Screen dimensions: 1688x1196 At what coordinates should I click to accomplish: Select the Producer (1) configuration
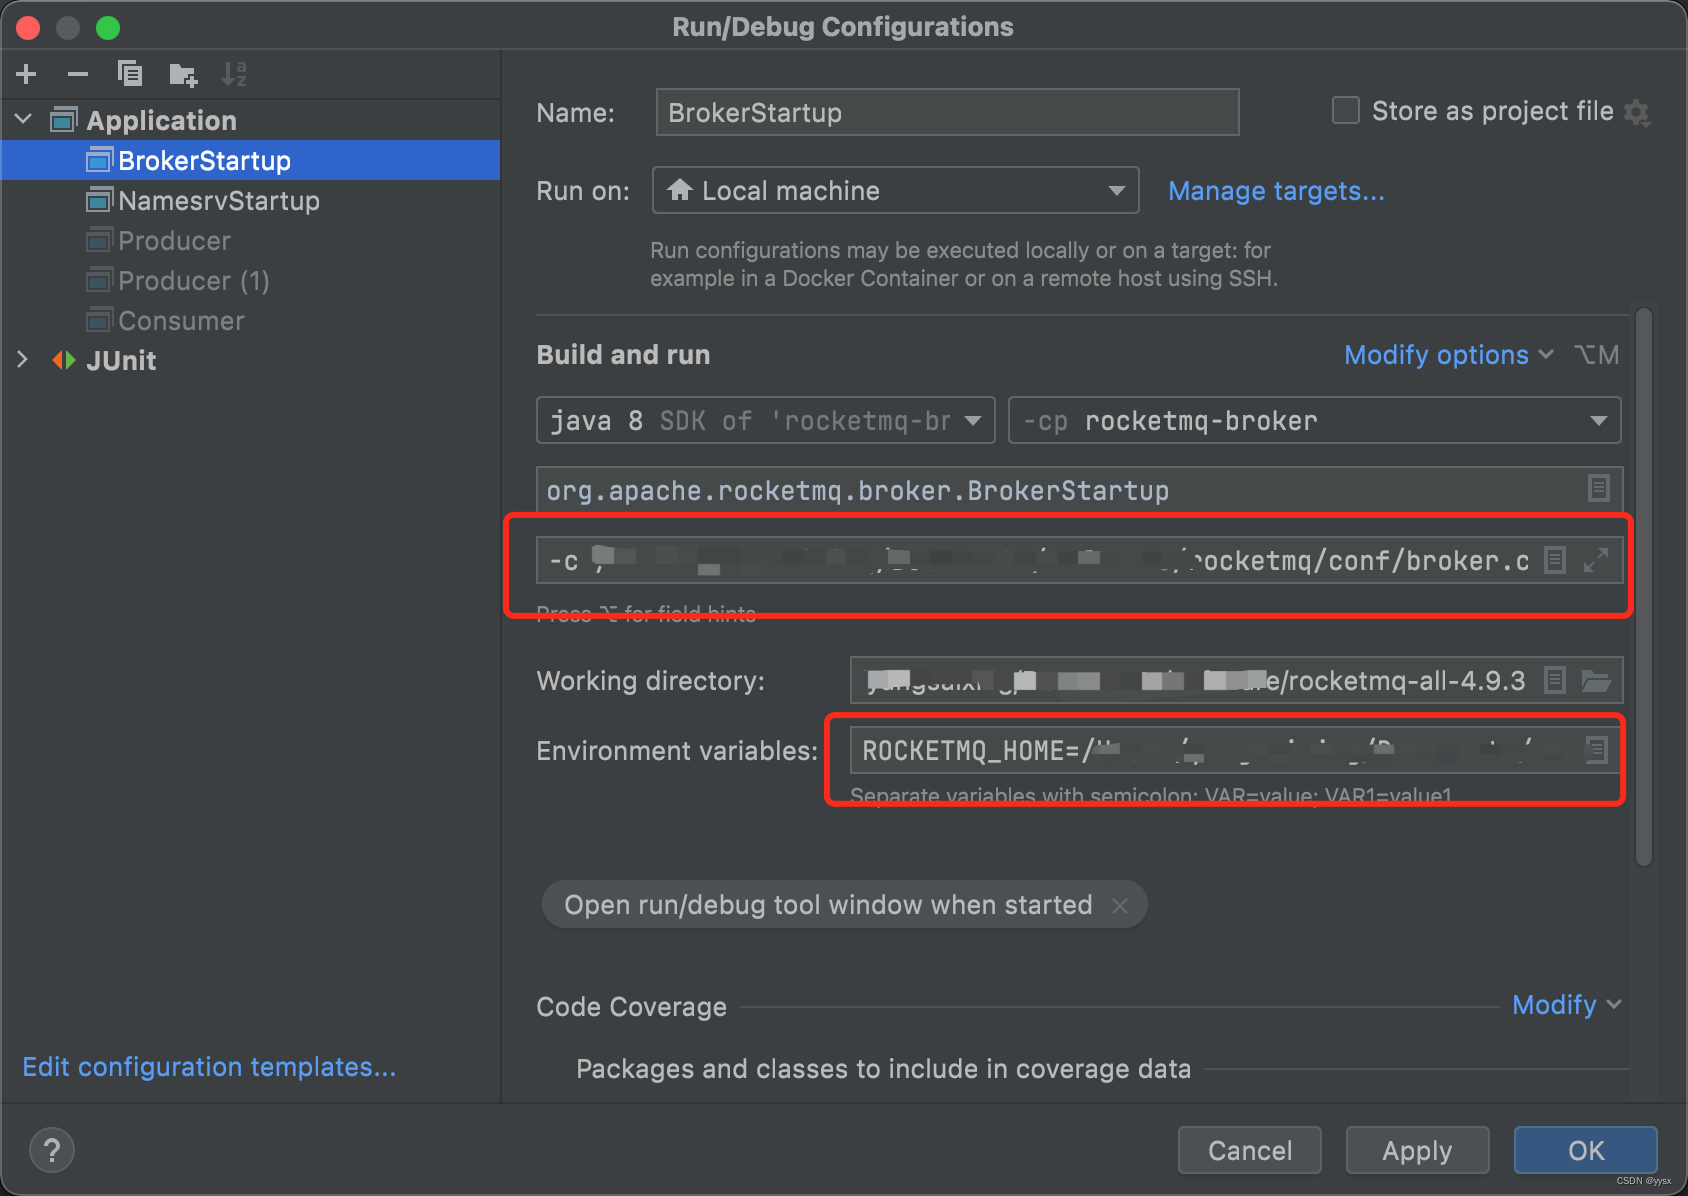(251, 280)
